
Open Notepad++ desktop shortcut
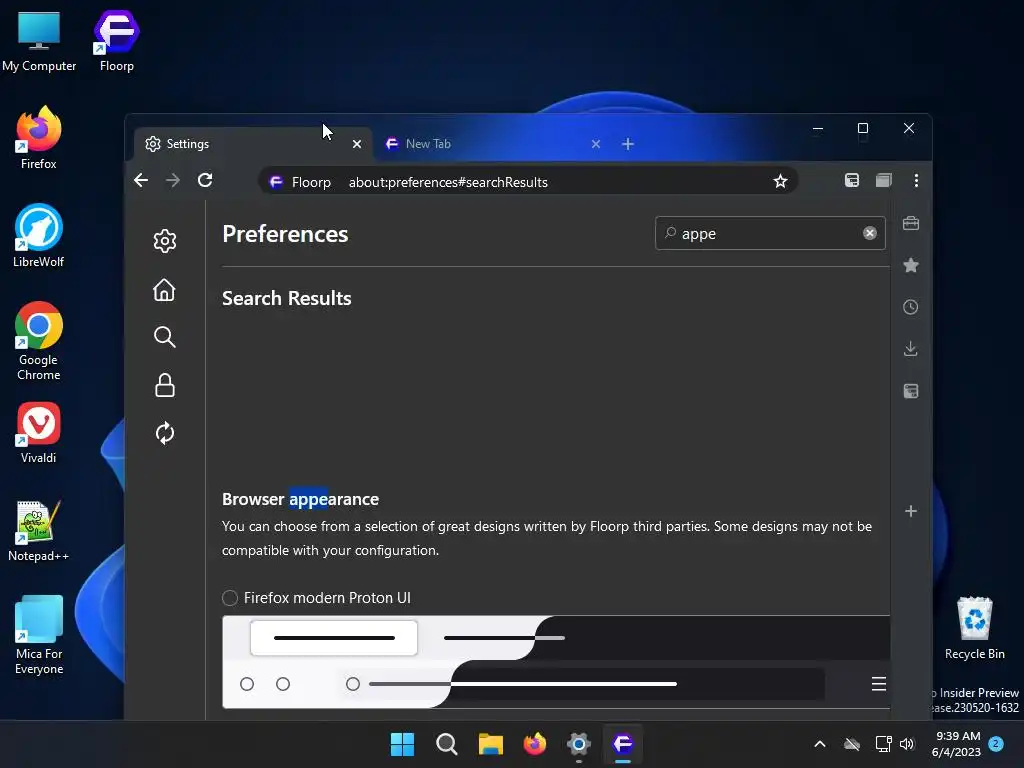pyautogui.click(x=39, y=530)
